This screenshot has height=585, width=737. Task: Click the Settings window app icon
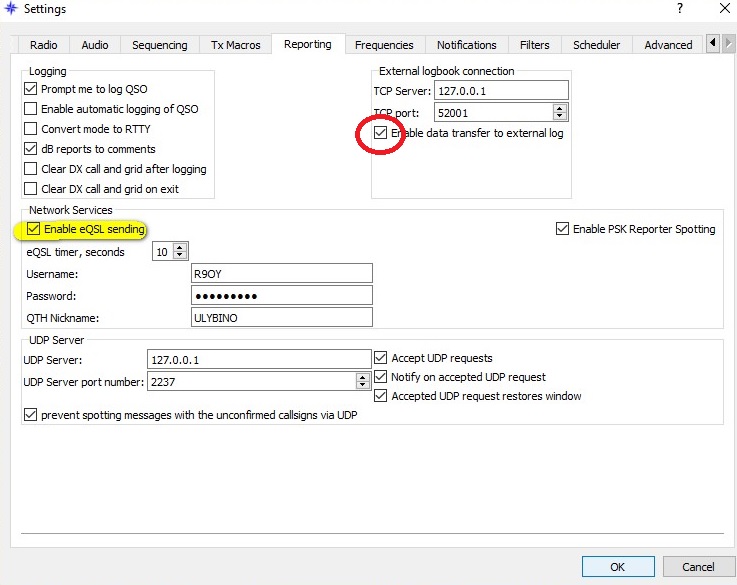tap(11, 9)
